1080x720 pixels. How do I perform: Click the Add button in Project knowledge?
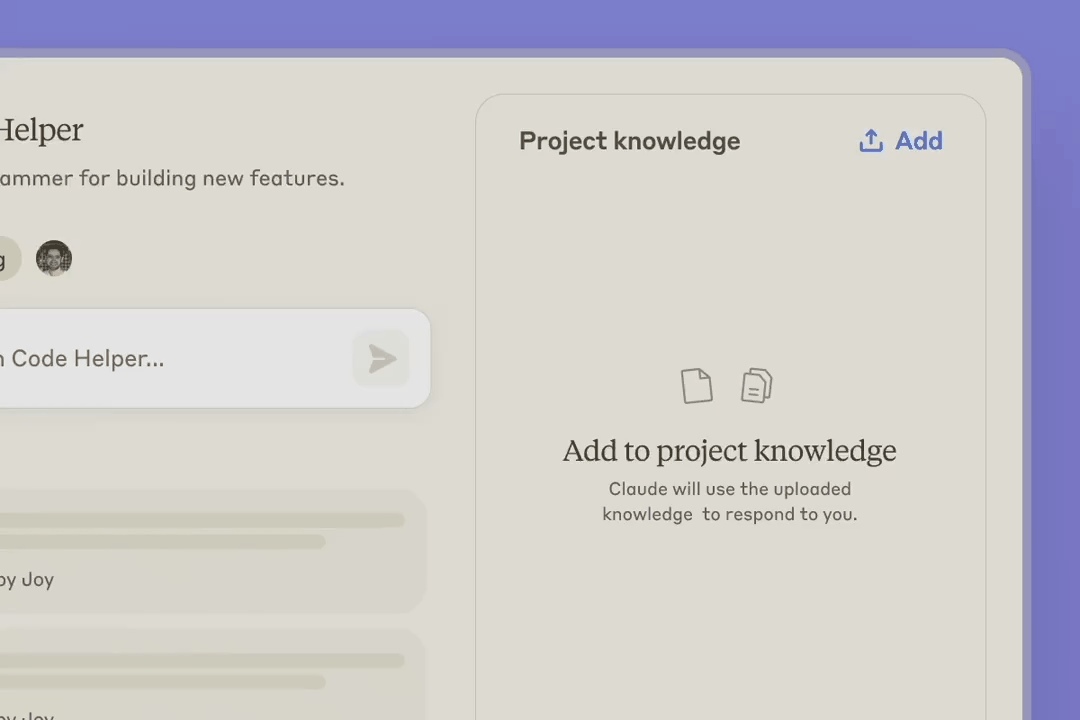tap(901, 141)
